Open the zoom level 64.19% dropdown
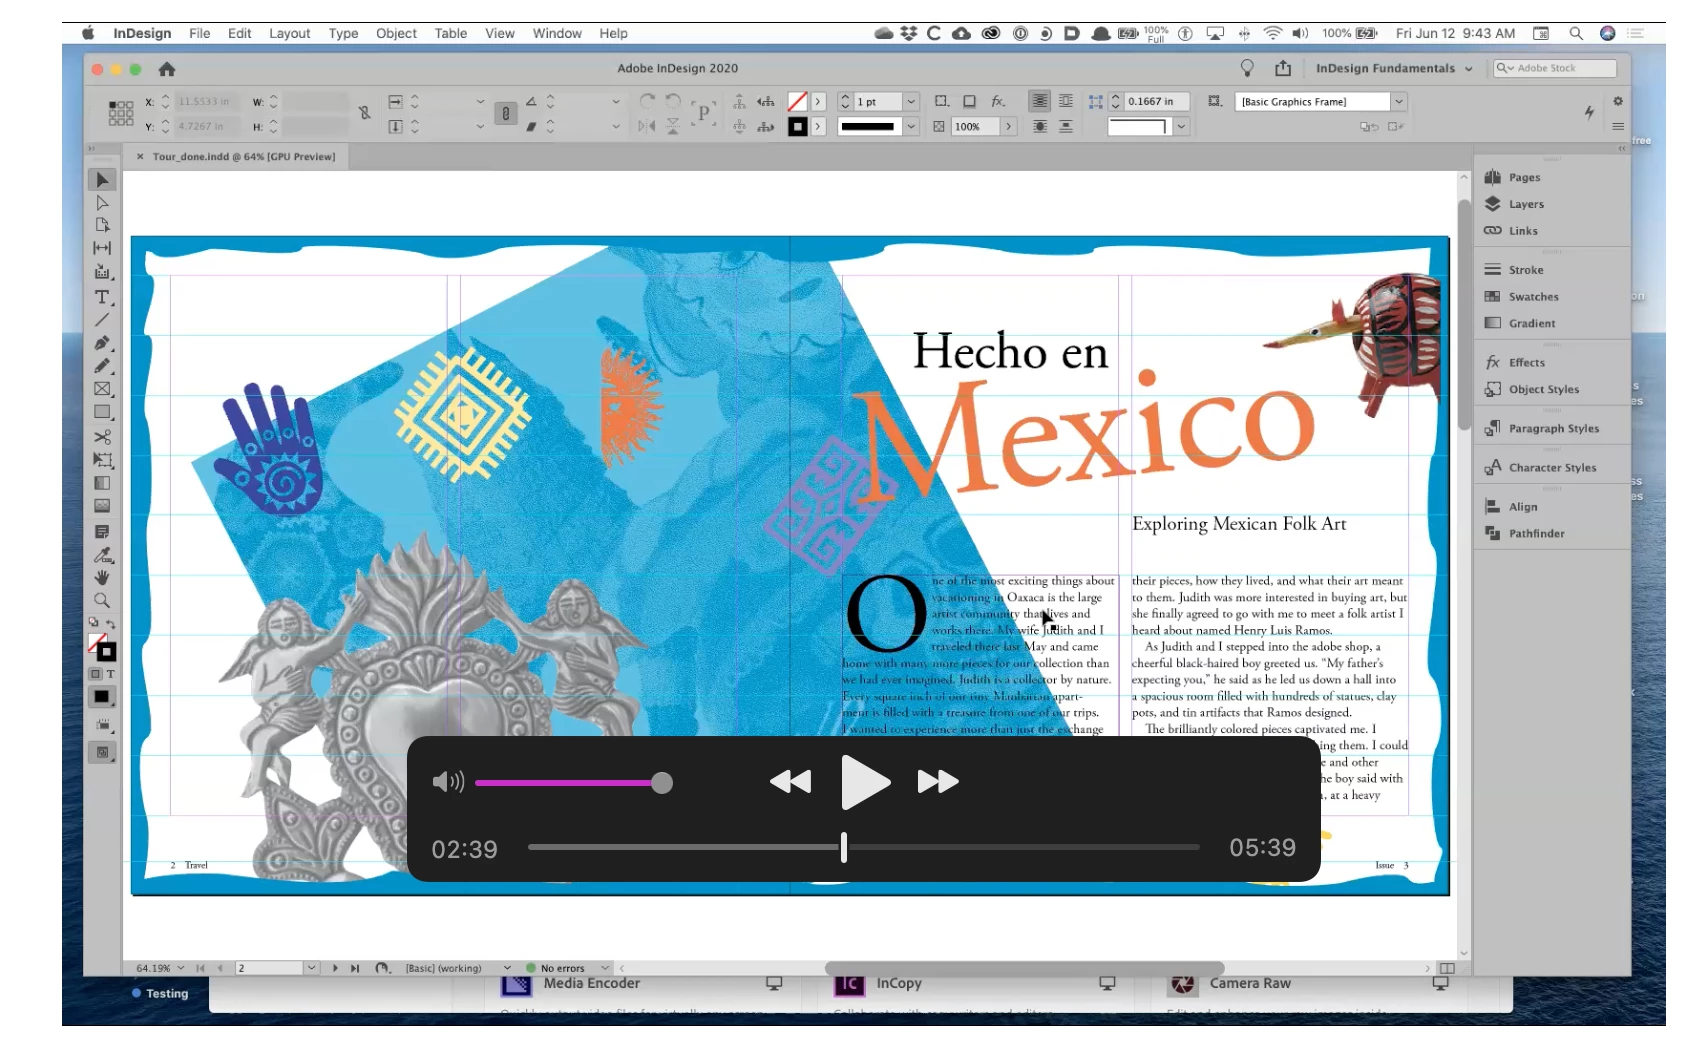The width and height of the screenshot is (1698, 1062). coord(181,968)
